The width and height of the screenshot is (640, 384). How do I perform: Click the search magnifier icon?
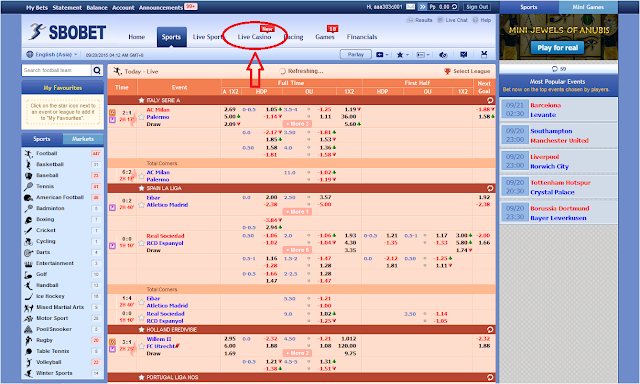pos(97,70)
